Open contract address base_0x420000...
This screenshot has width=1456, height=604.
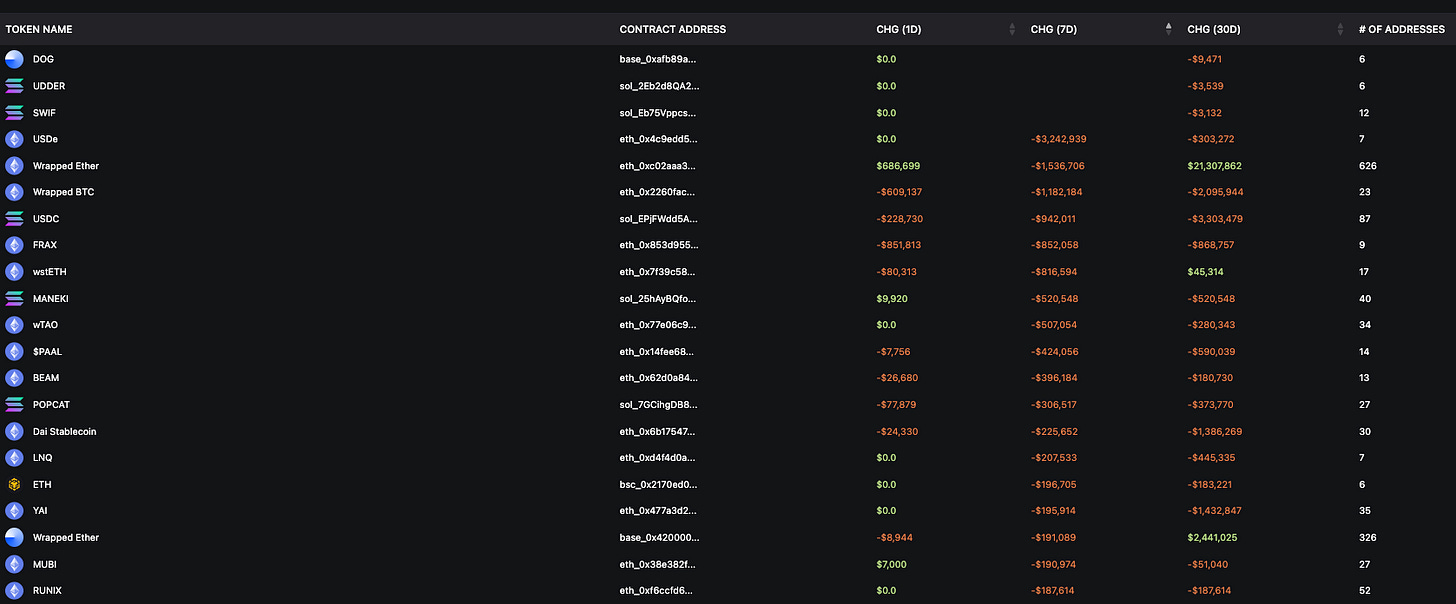tap(660, 538)
